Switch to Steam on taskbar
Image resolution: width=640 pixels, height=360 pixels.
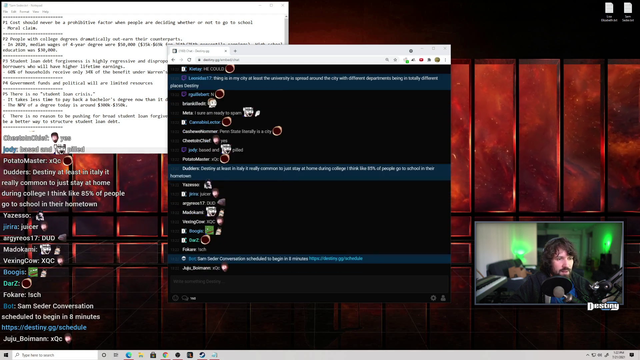pyautogui.click(x=202, y=355)
